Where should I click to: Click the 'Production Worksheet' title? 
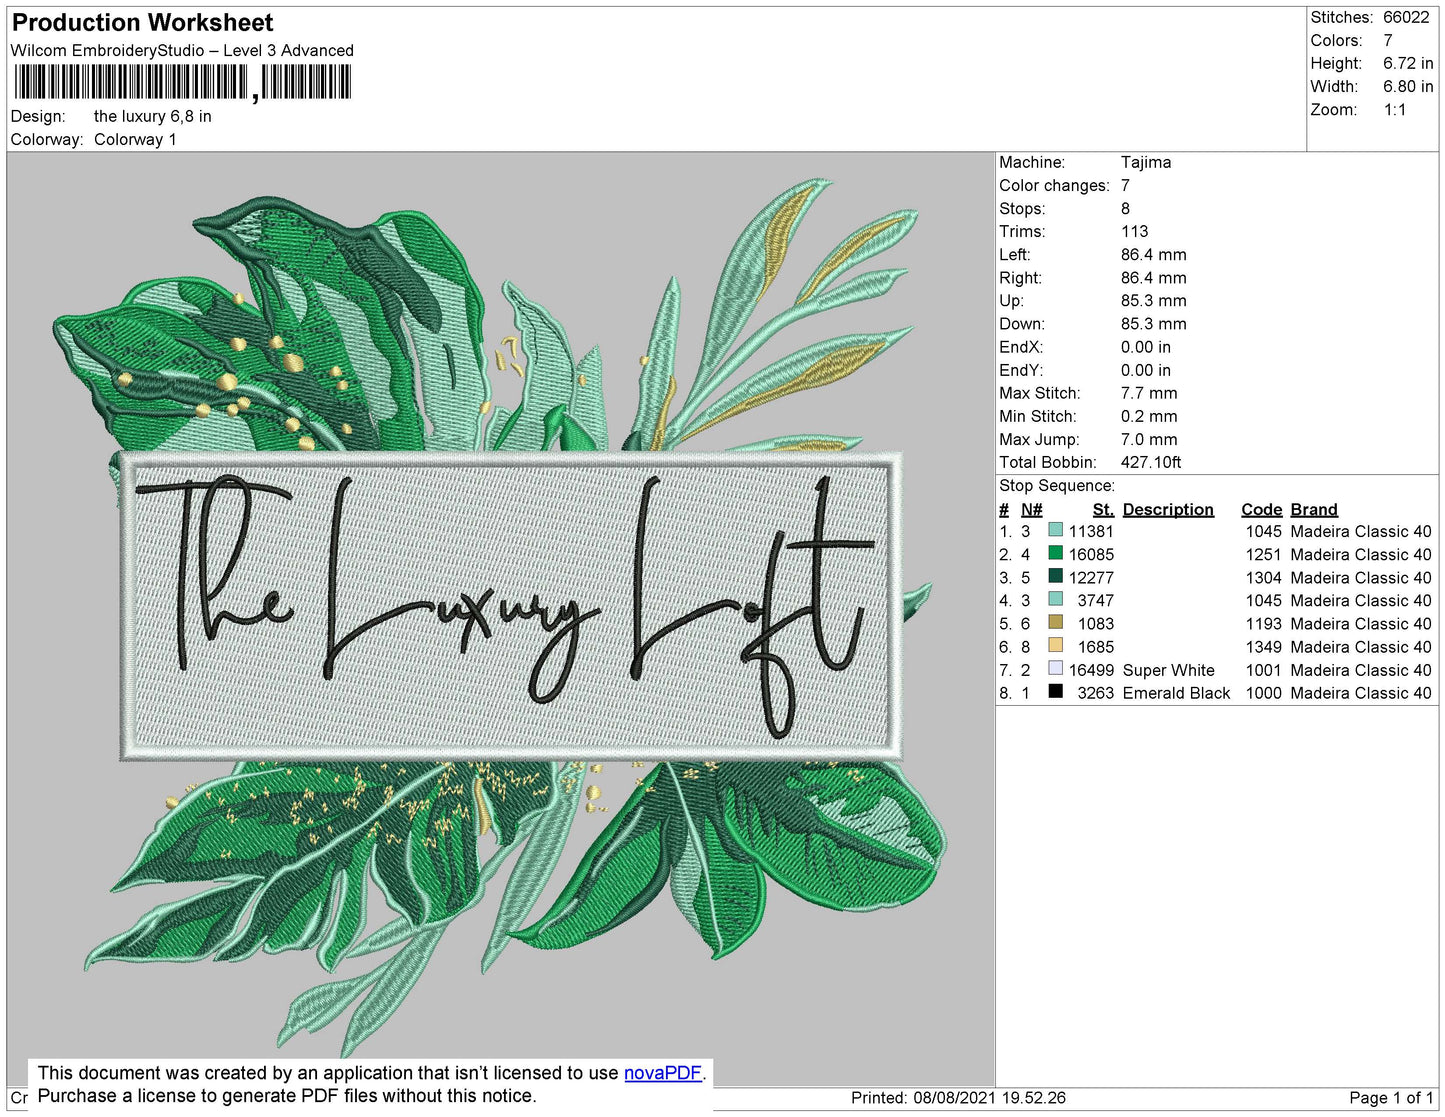142,23
